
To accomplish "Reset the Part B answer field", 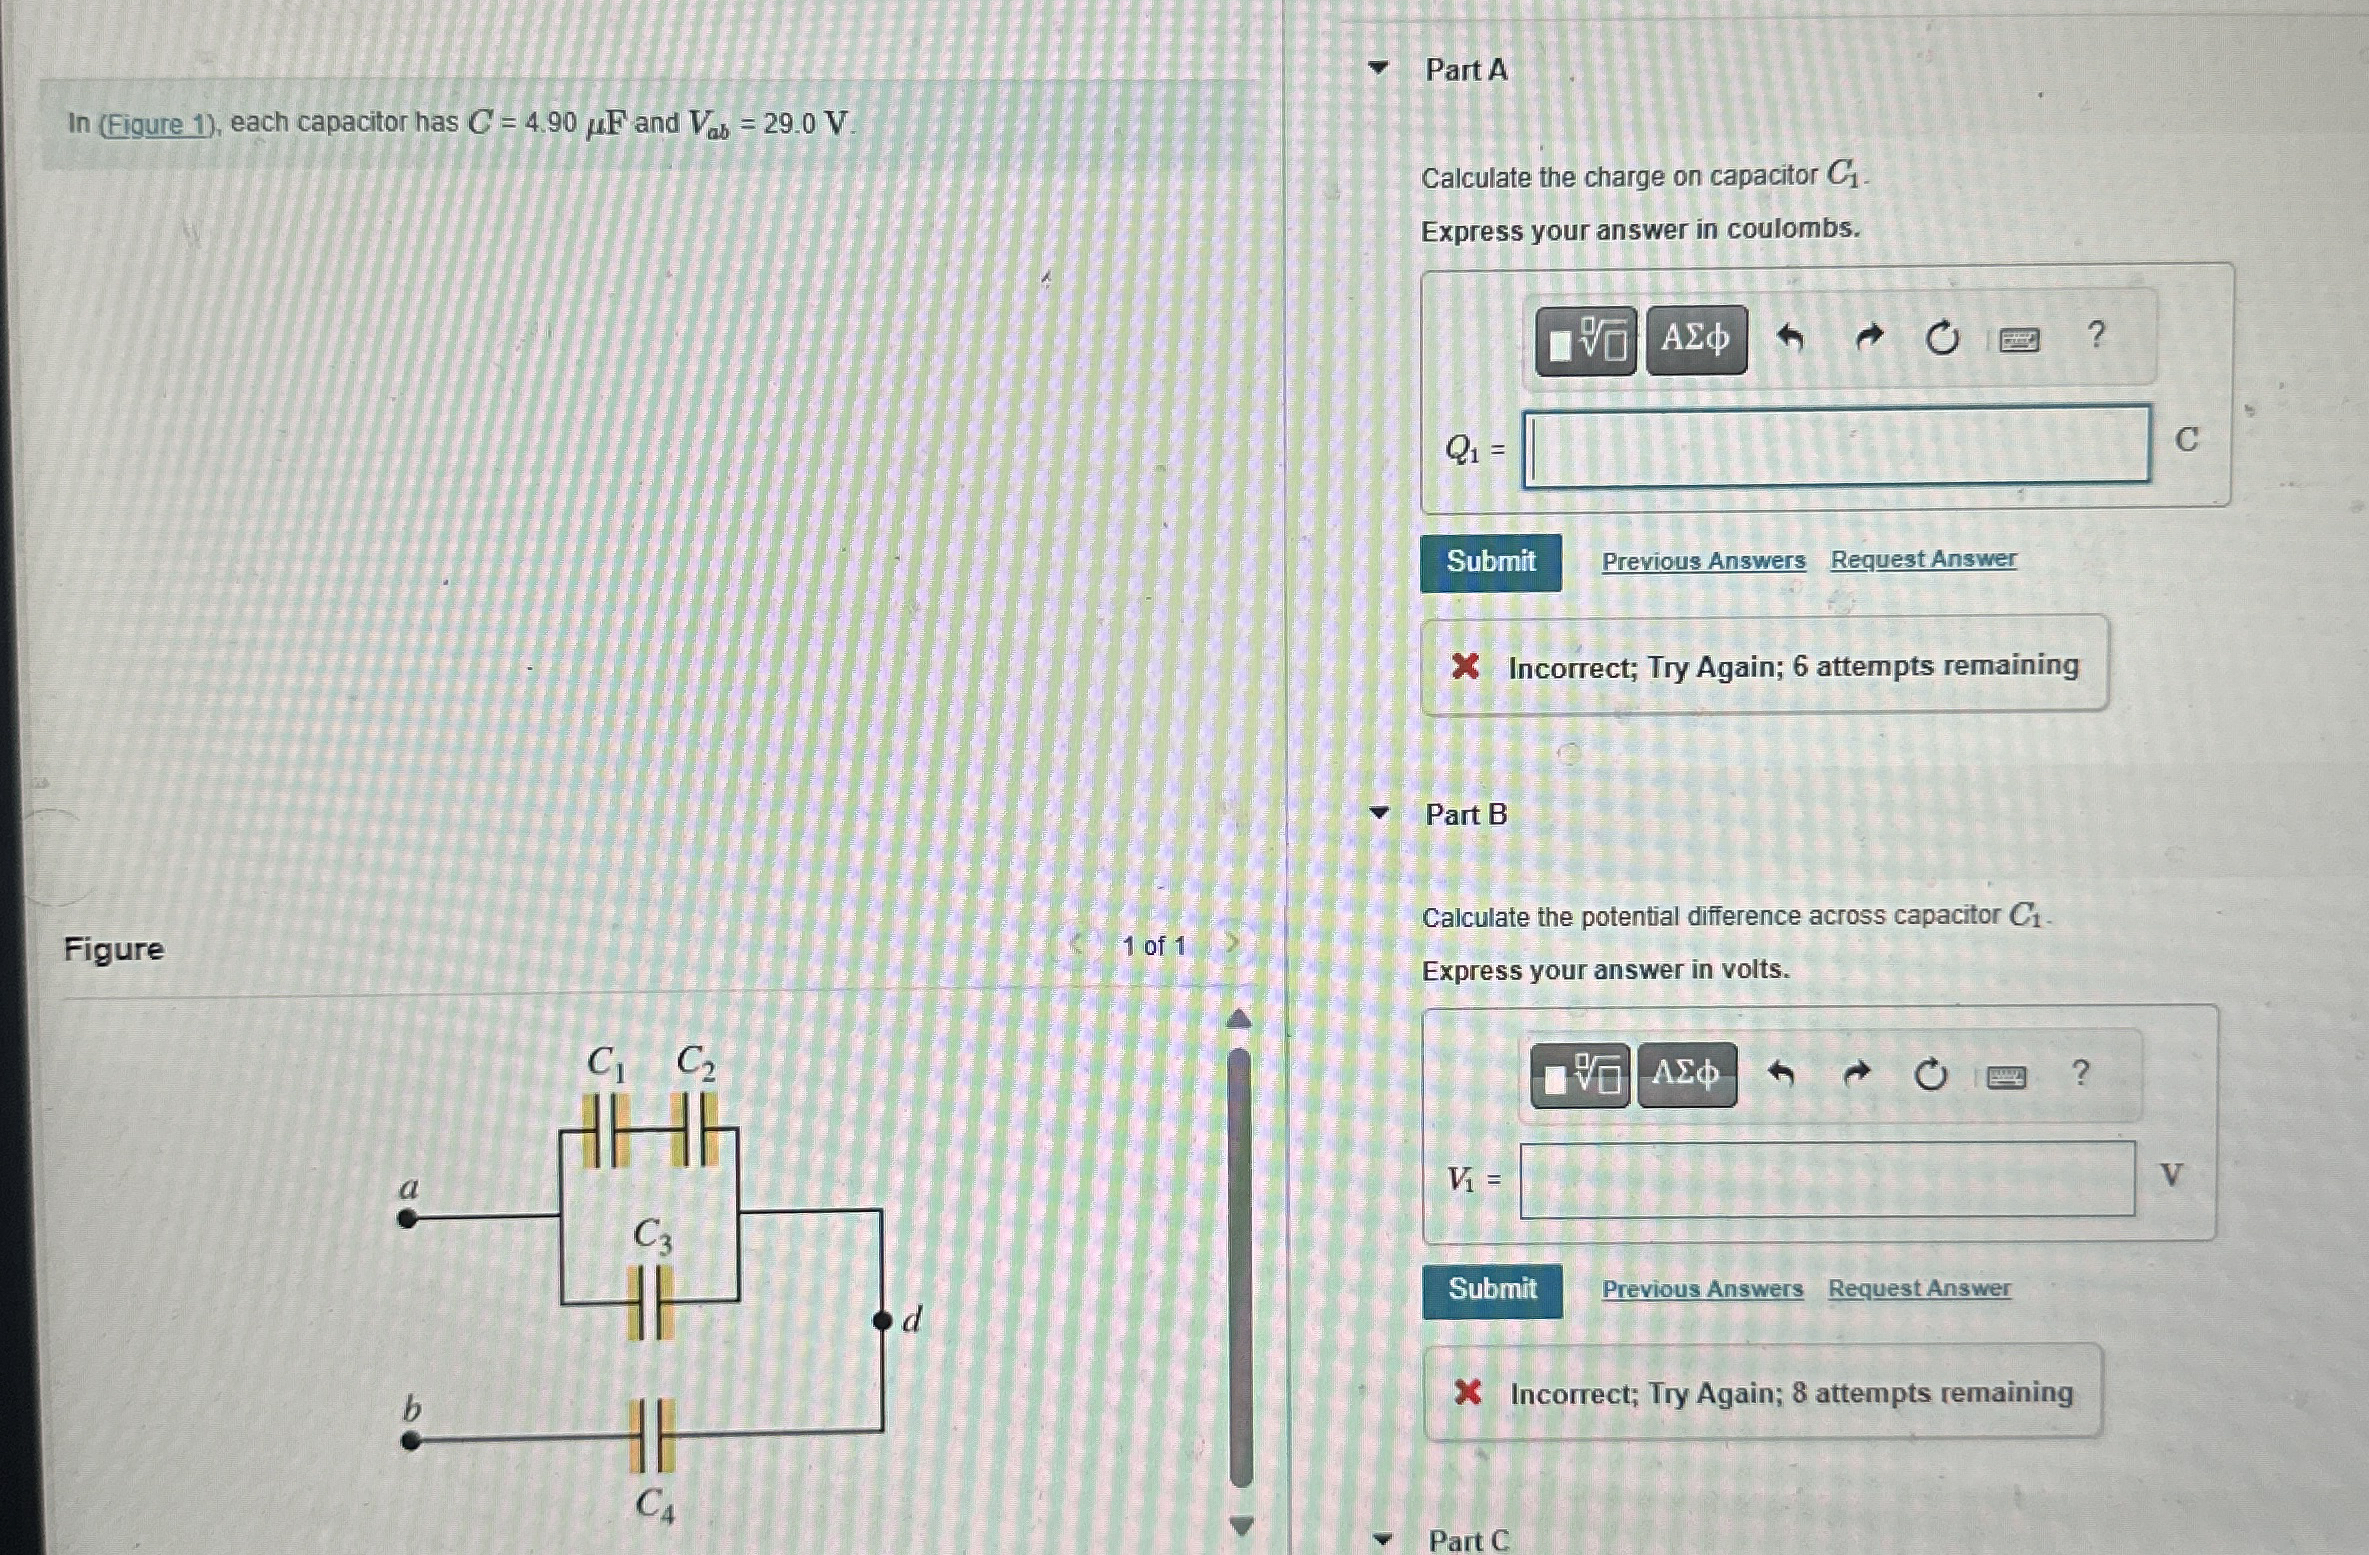I will [1930, 1075].
